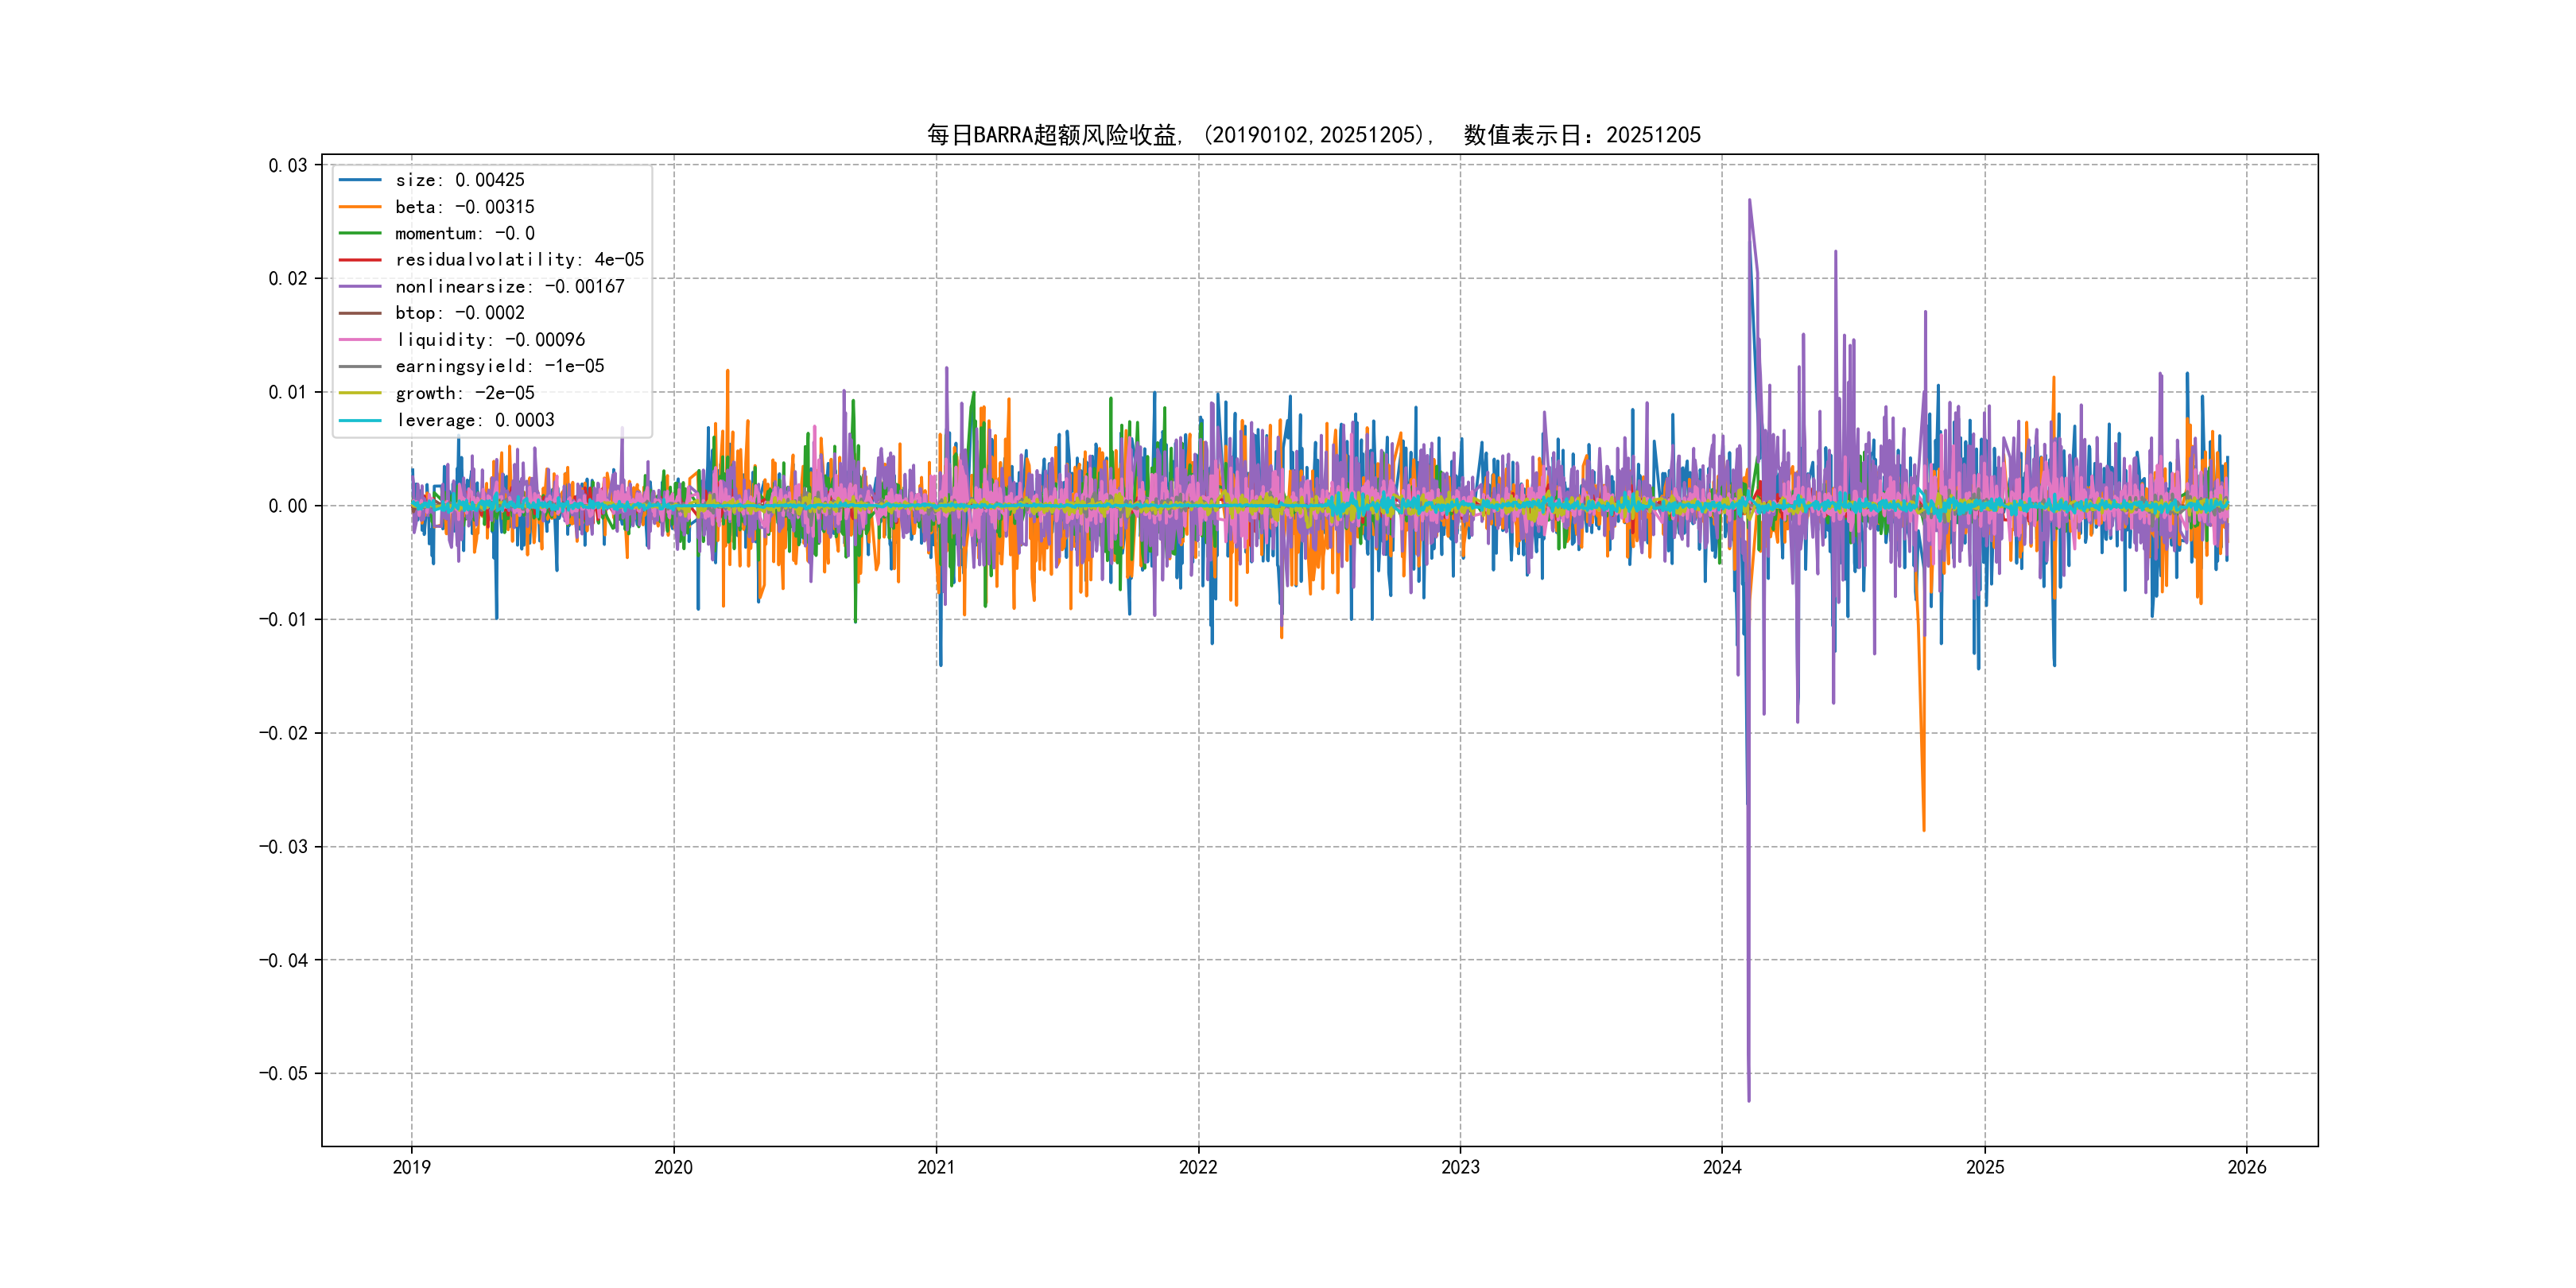Screen dimensions: 2576x1288
Task: Click the 0.00 y-axis tick label
Action: point(287,506)
